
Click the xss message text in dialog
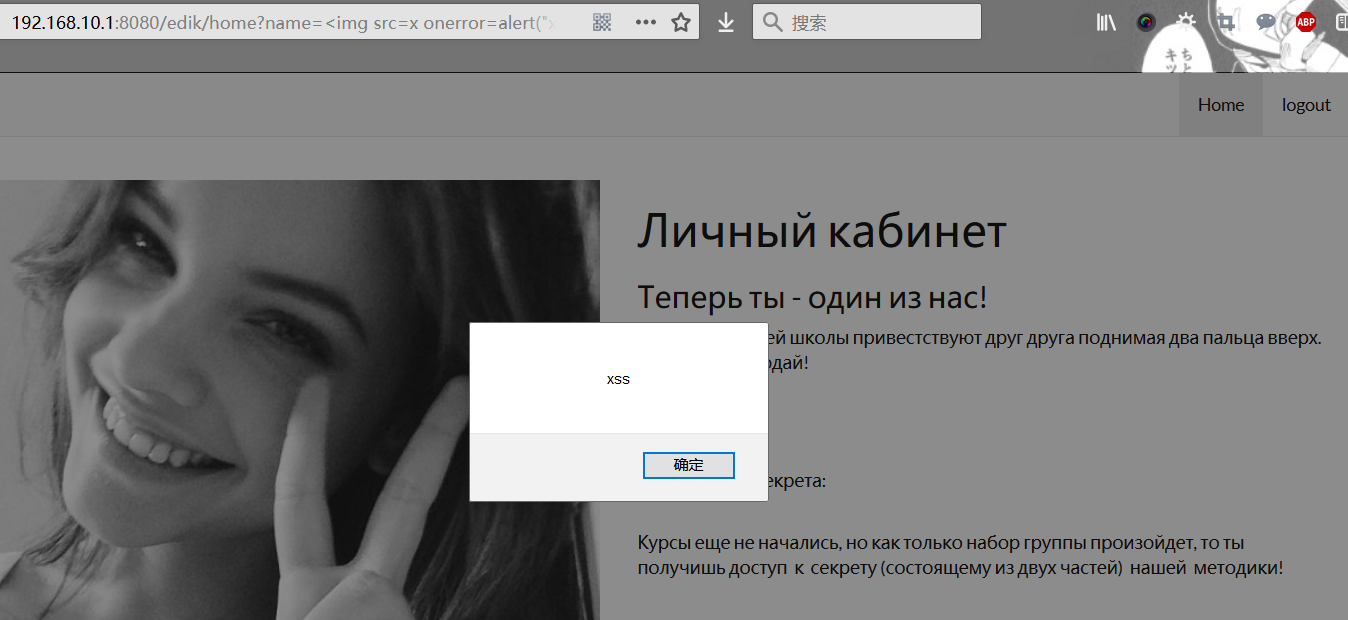(618, 379)
